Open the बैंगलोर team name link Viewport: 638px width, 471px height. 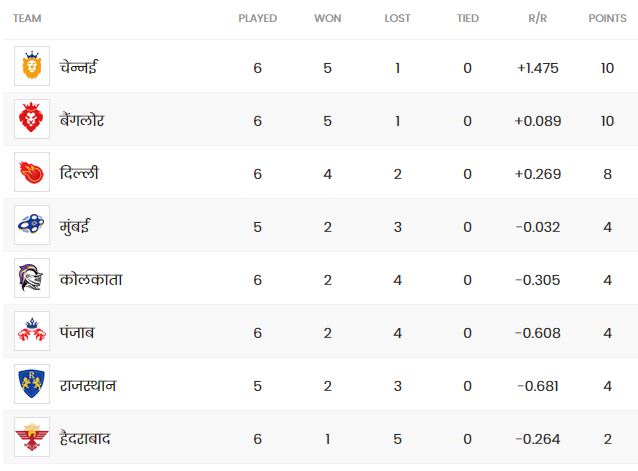(x=82, y=120)
